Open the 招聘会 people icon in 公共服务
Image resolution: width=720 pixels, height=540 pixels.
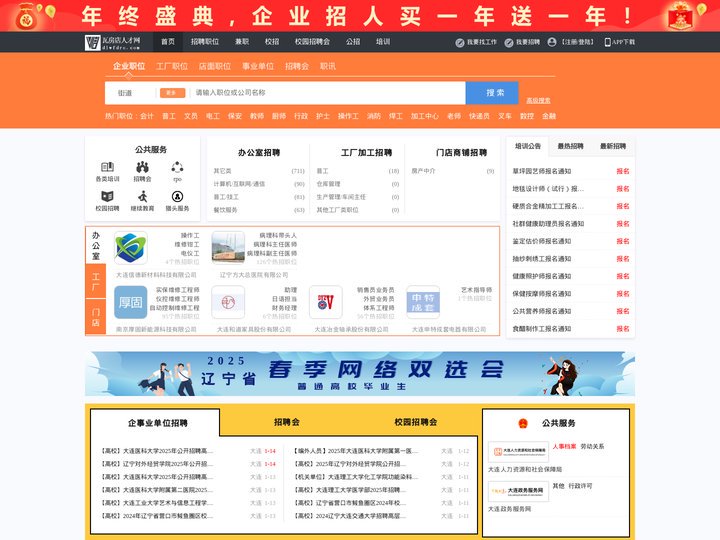[x=142, y=167]
